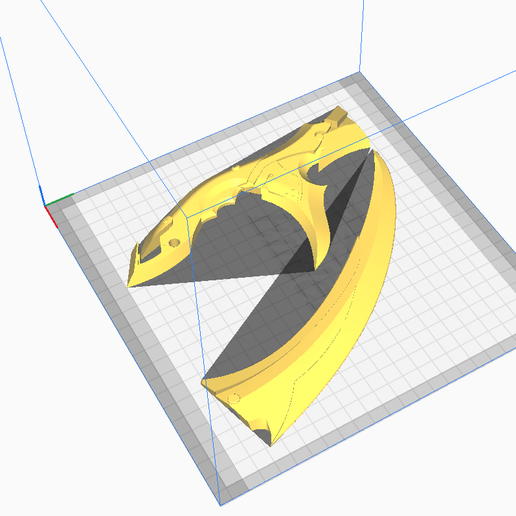Click the round hole on upper model's left end
516x516 pixels.
click(x=174, y=242)
